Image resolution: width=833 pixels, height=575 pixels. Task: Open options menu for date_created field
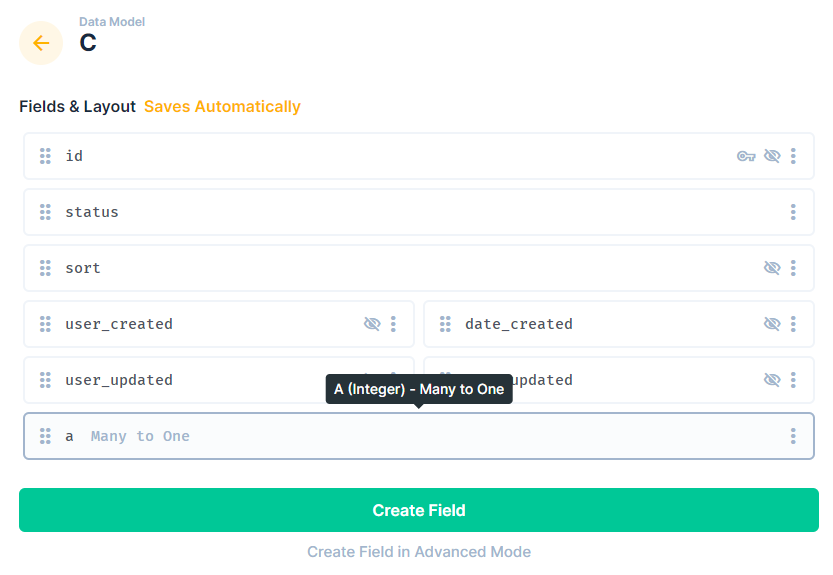click(793, 324)
